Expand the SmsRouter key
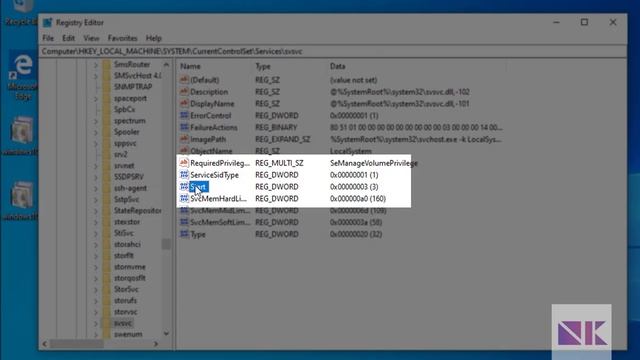Image resolution: width=640 pixels, height=360 pixels. [x=96, y=64]
